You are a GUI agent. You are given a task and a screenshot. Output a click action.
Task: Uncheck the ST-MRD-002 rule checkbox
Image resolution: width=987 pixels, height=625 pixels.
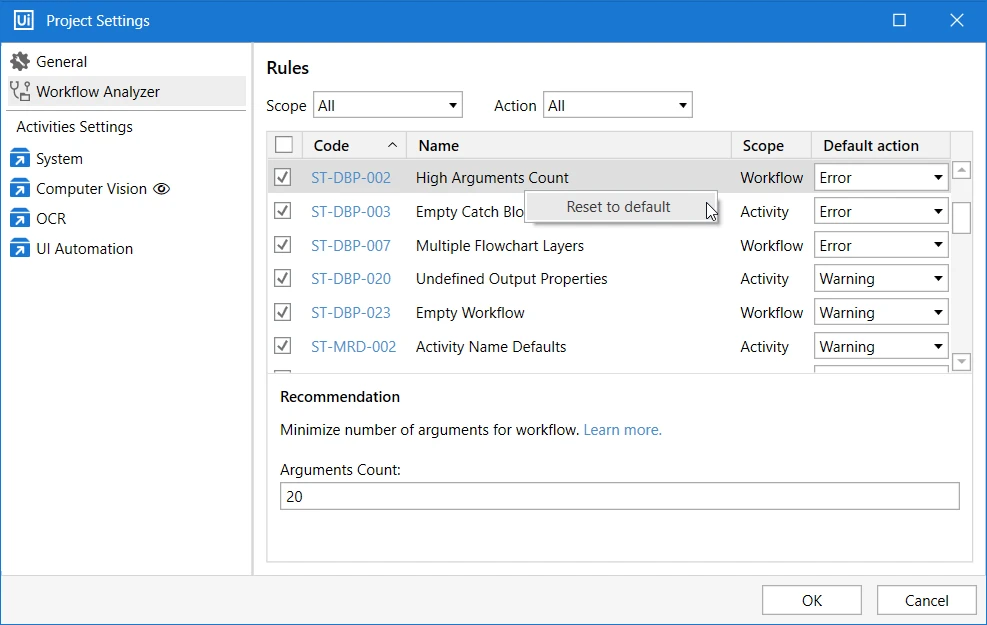tap(283, 346)
